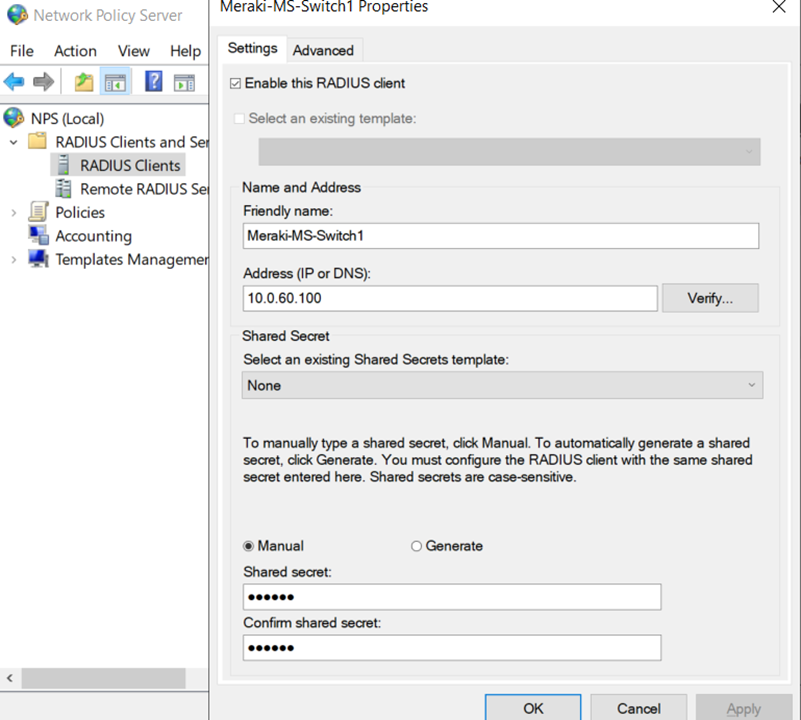Image resolution: width=801 pixels, height=720 pixels.
Task: Select the Generate radio button
Action: tap(416, 546)
